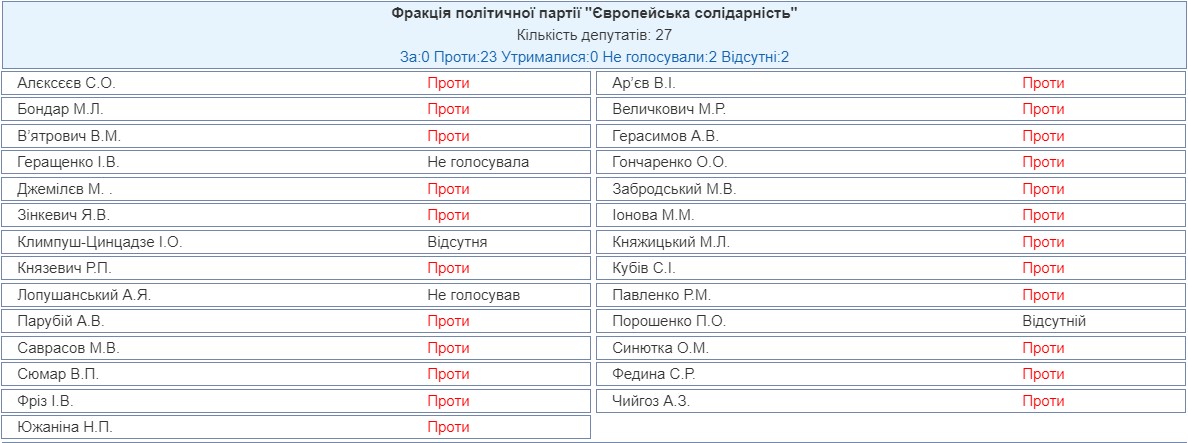Viewport: 1188px width, 443px height.
Task: Select the Геращенко І.В. row
Action: pyautogui.click(x=295, y=162)
